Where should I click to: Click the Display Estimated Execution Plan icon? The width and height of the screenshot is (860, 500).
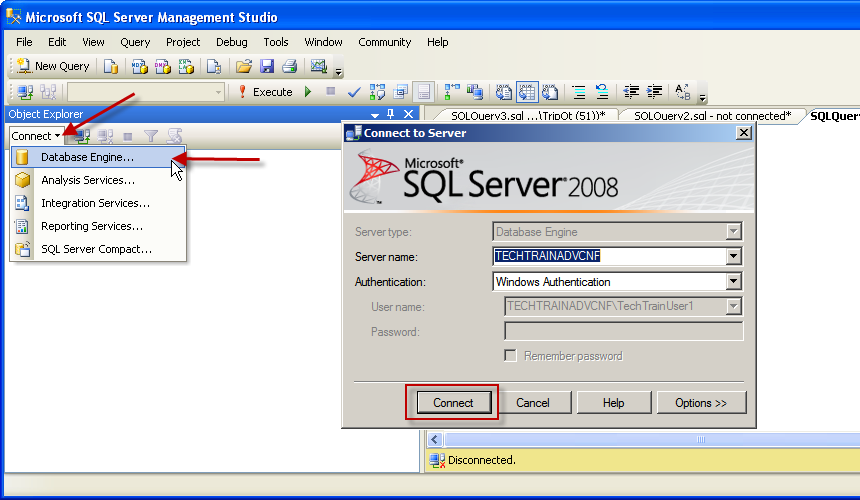(x=377, y=92)
